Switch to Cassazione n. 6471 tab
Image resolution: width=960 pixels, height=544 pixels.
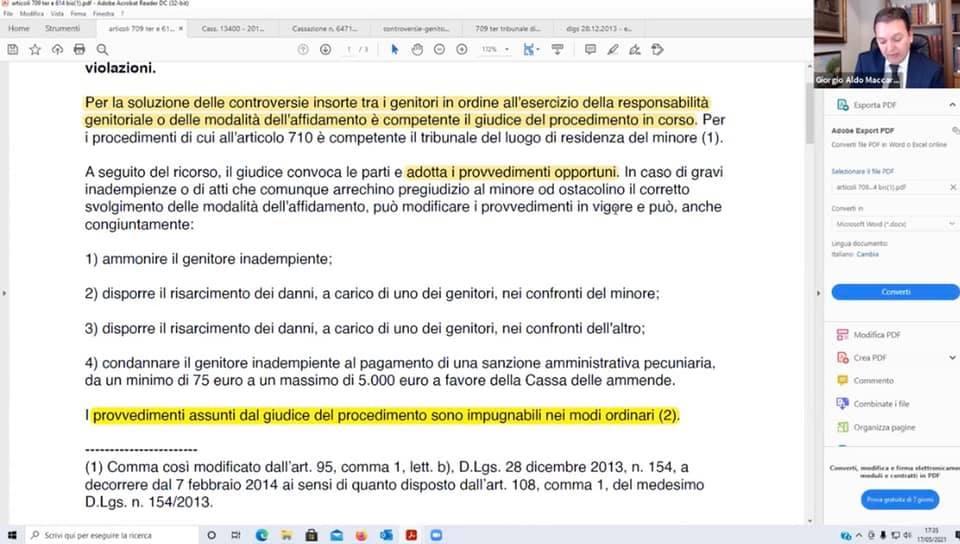coord(324,29)
